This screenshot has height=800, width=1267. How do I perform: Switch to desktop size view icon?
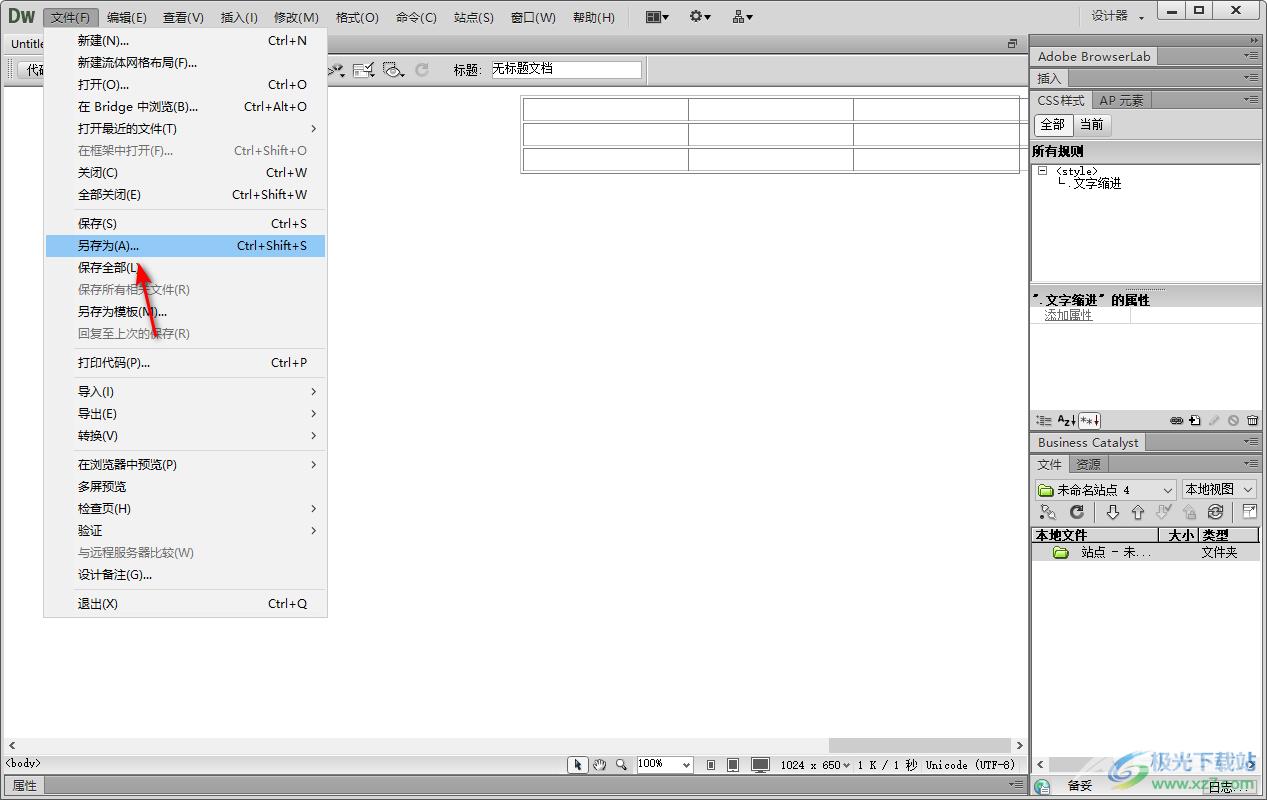point(760,765)
